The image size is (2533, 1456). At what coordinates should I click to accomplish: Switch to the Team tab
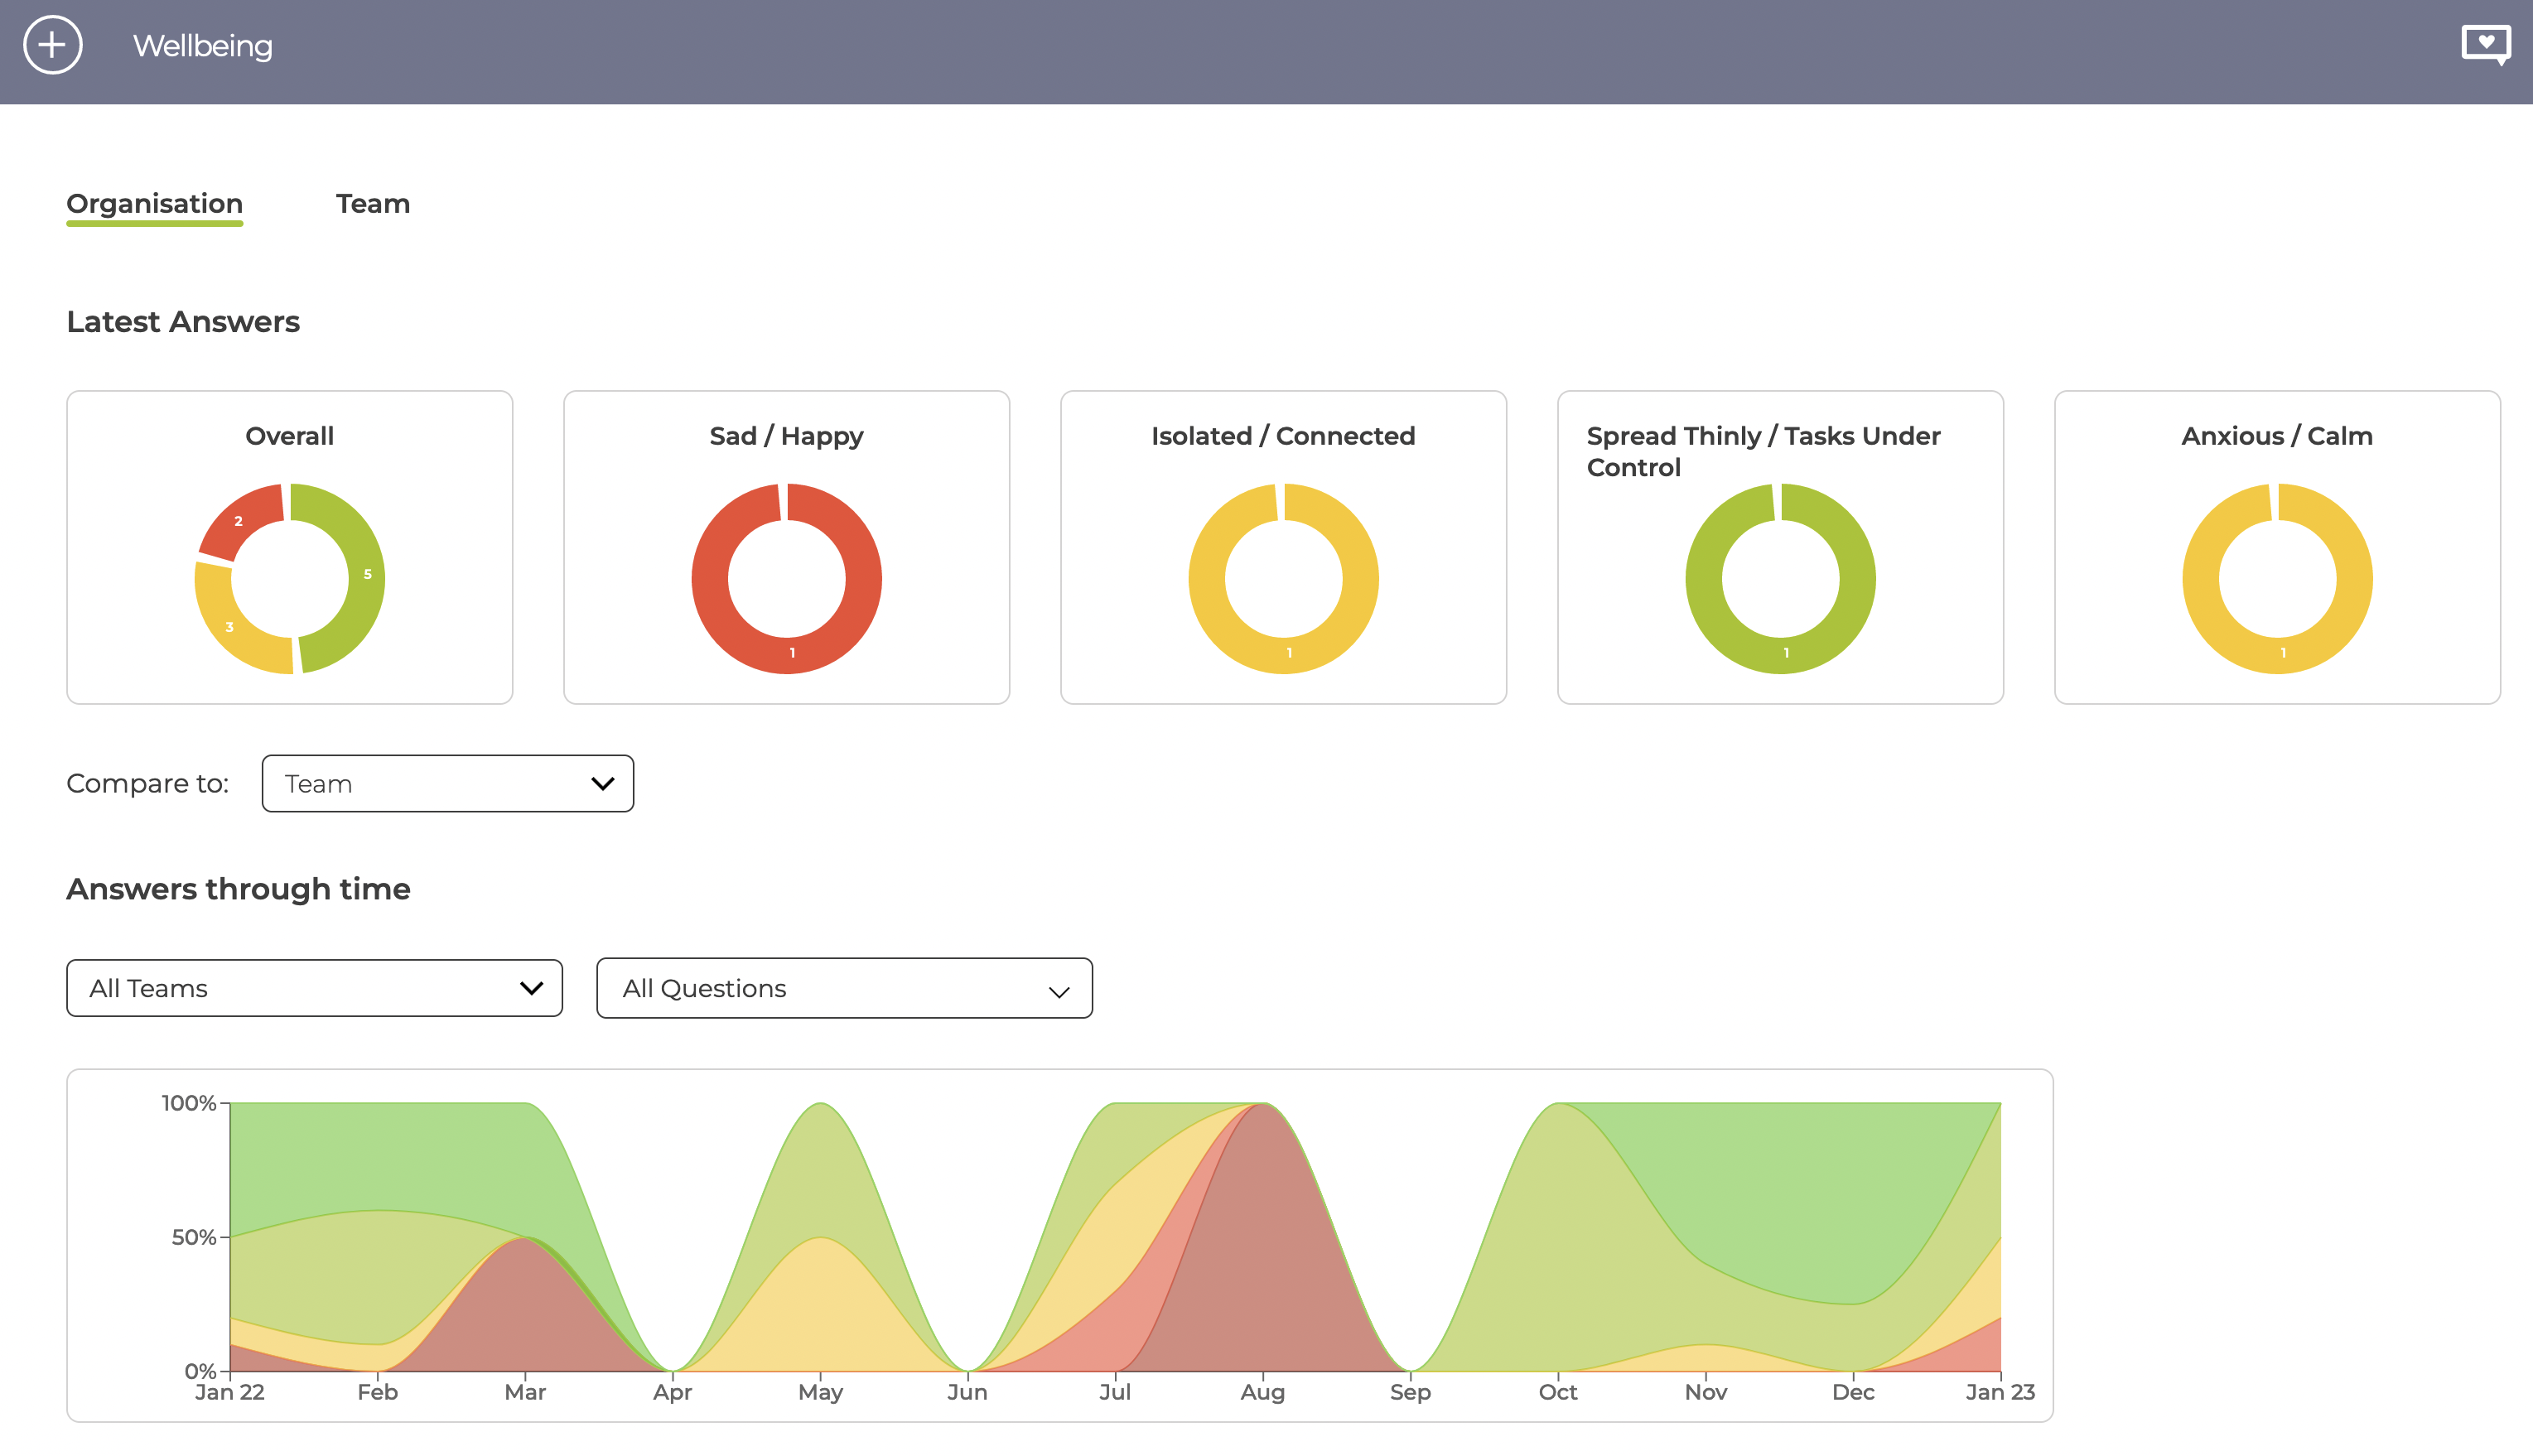[373, 203]
